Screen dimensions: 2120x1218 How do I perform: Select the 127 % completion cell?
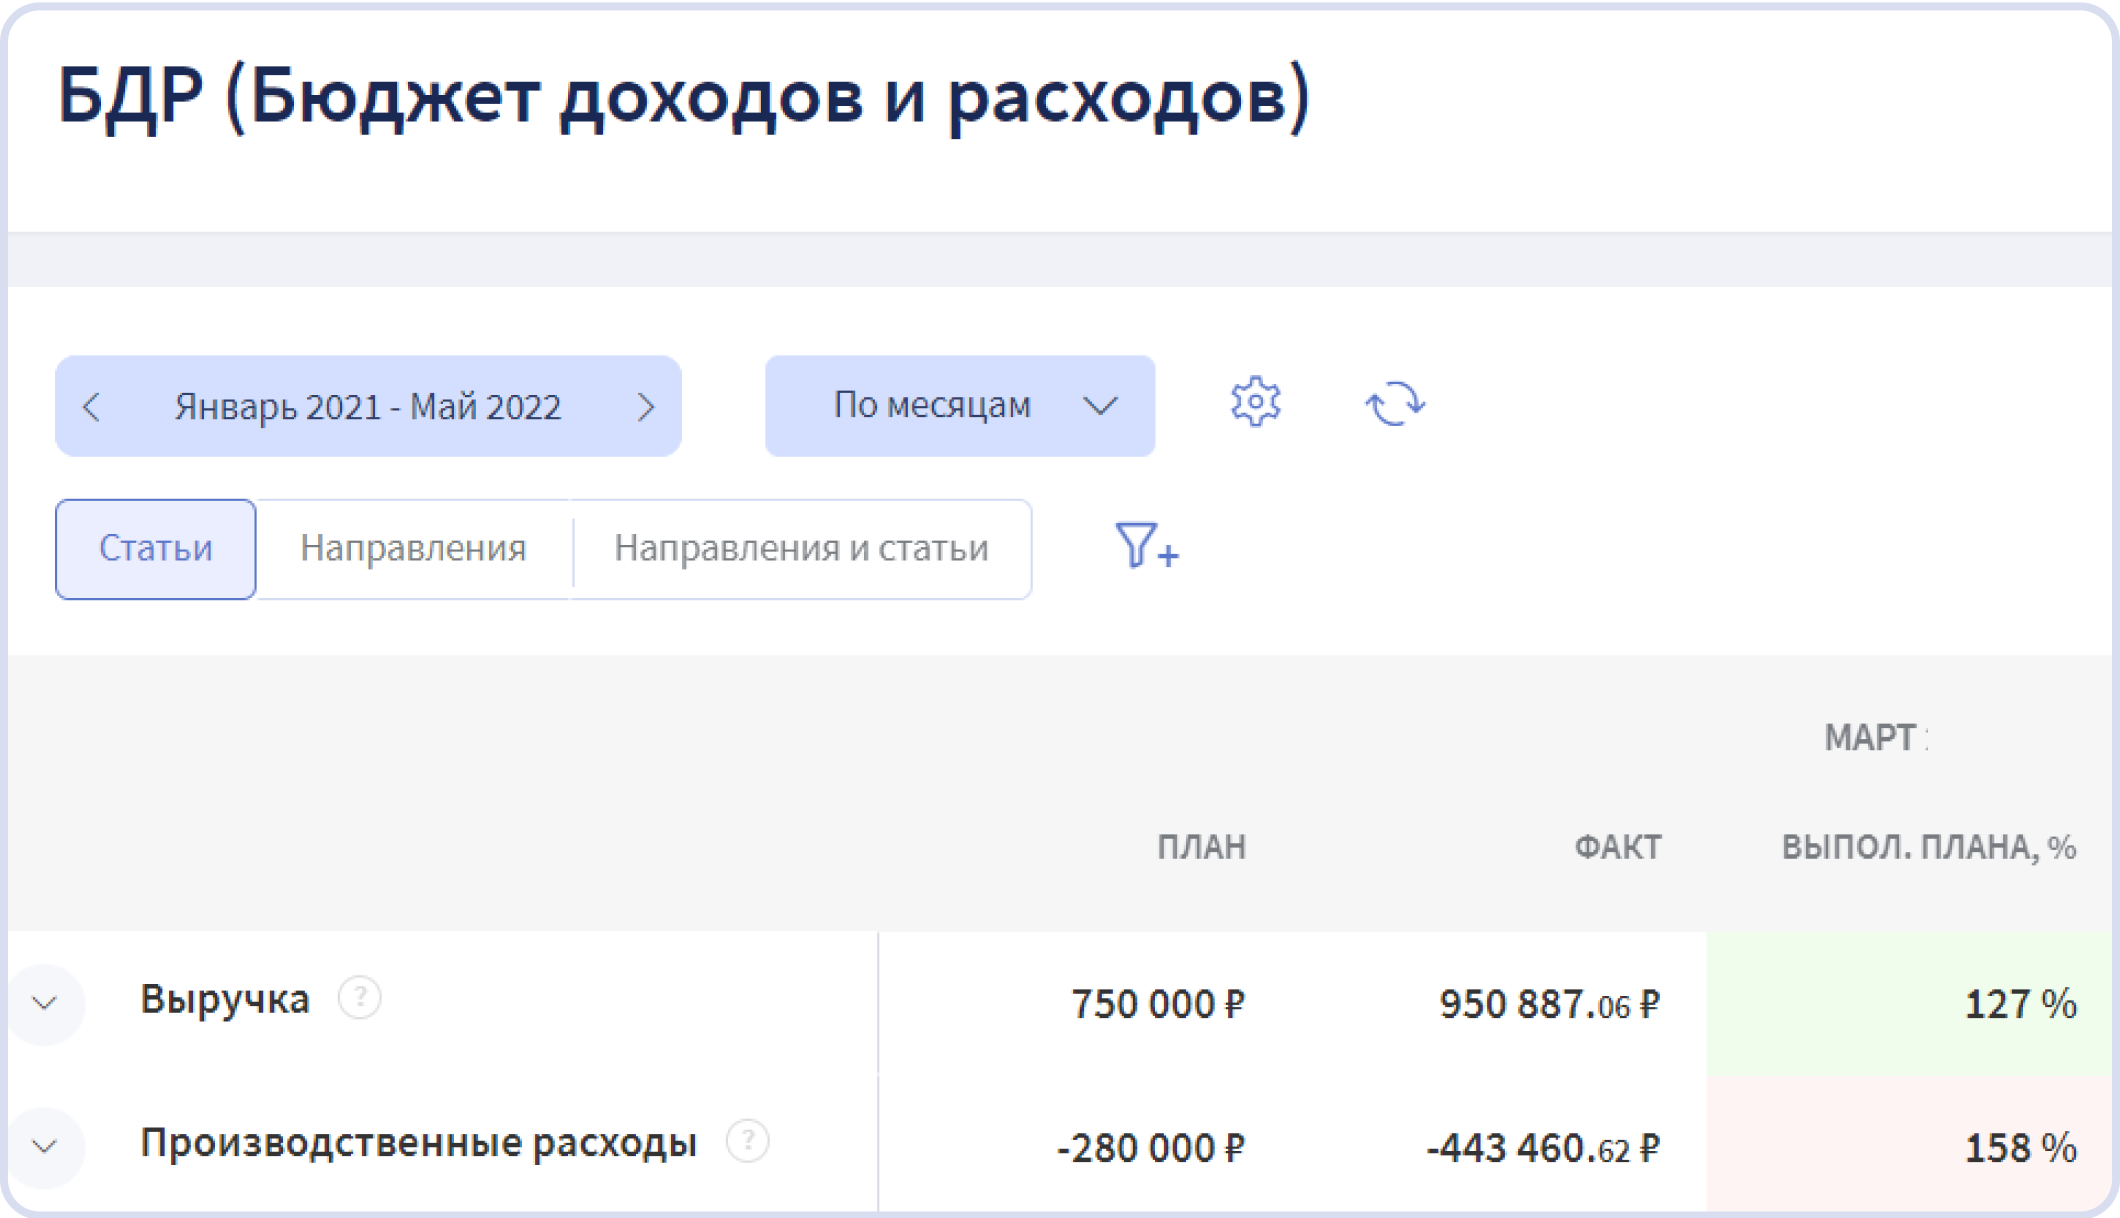pos(1909,1004)
